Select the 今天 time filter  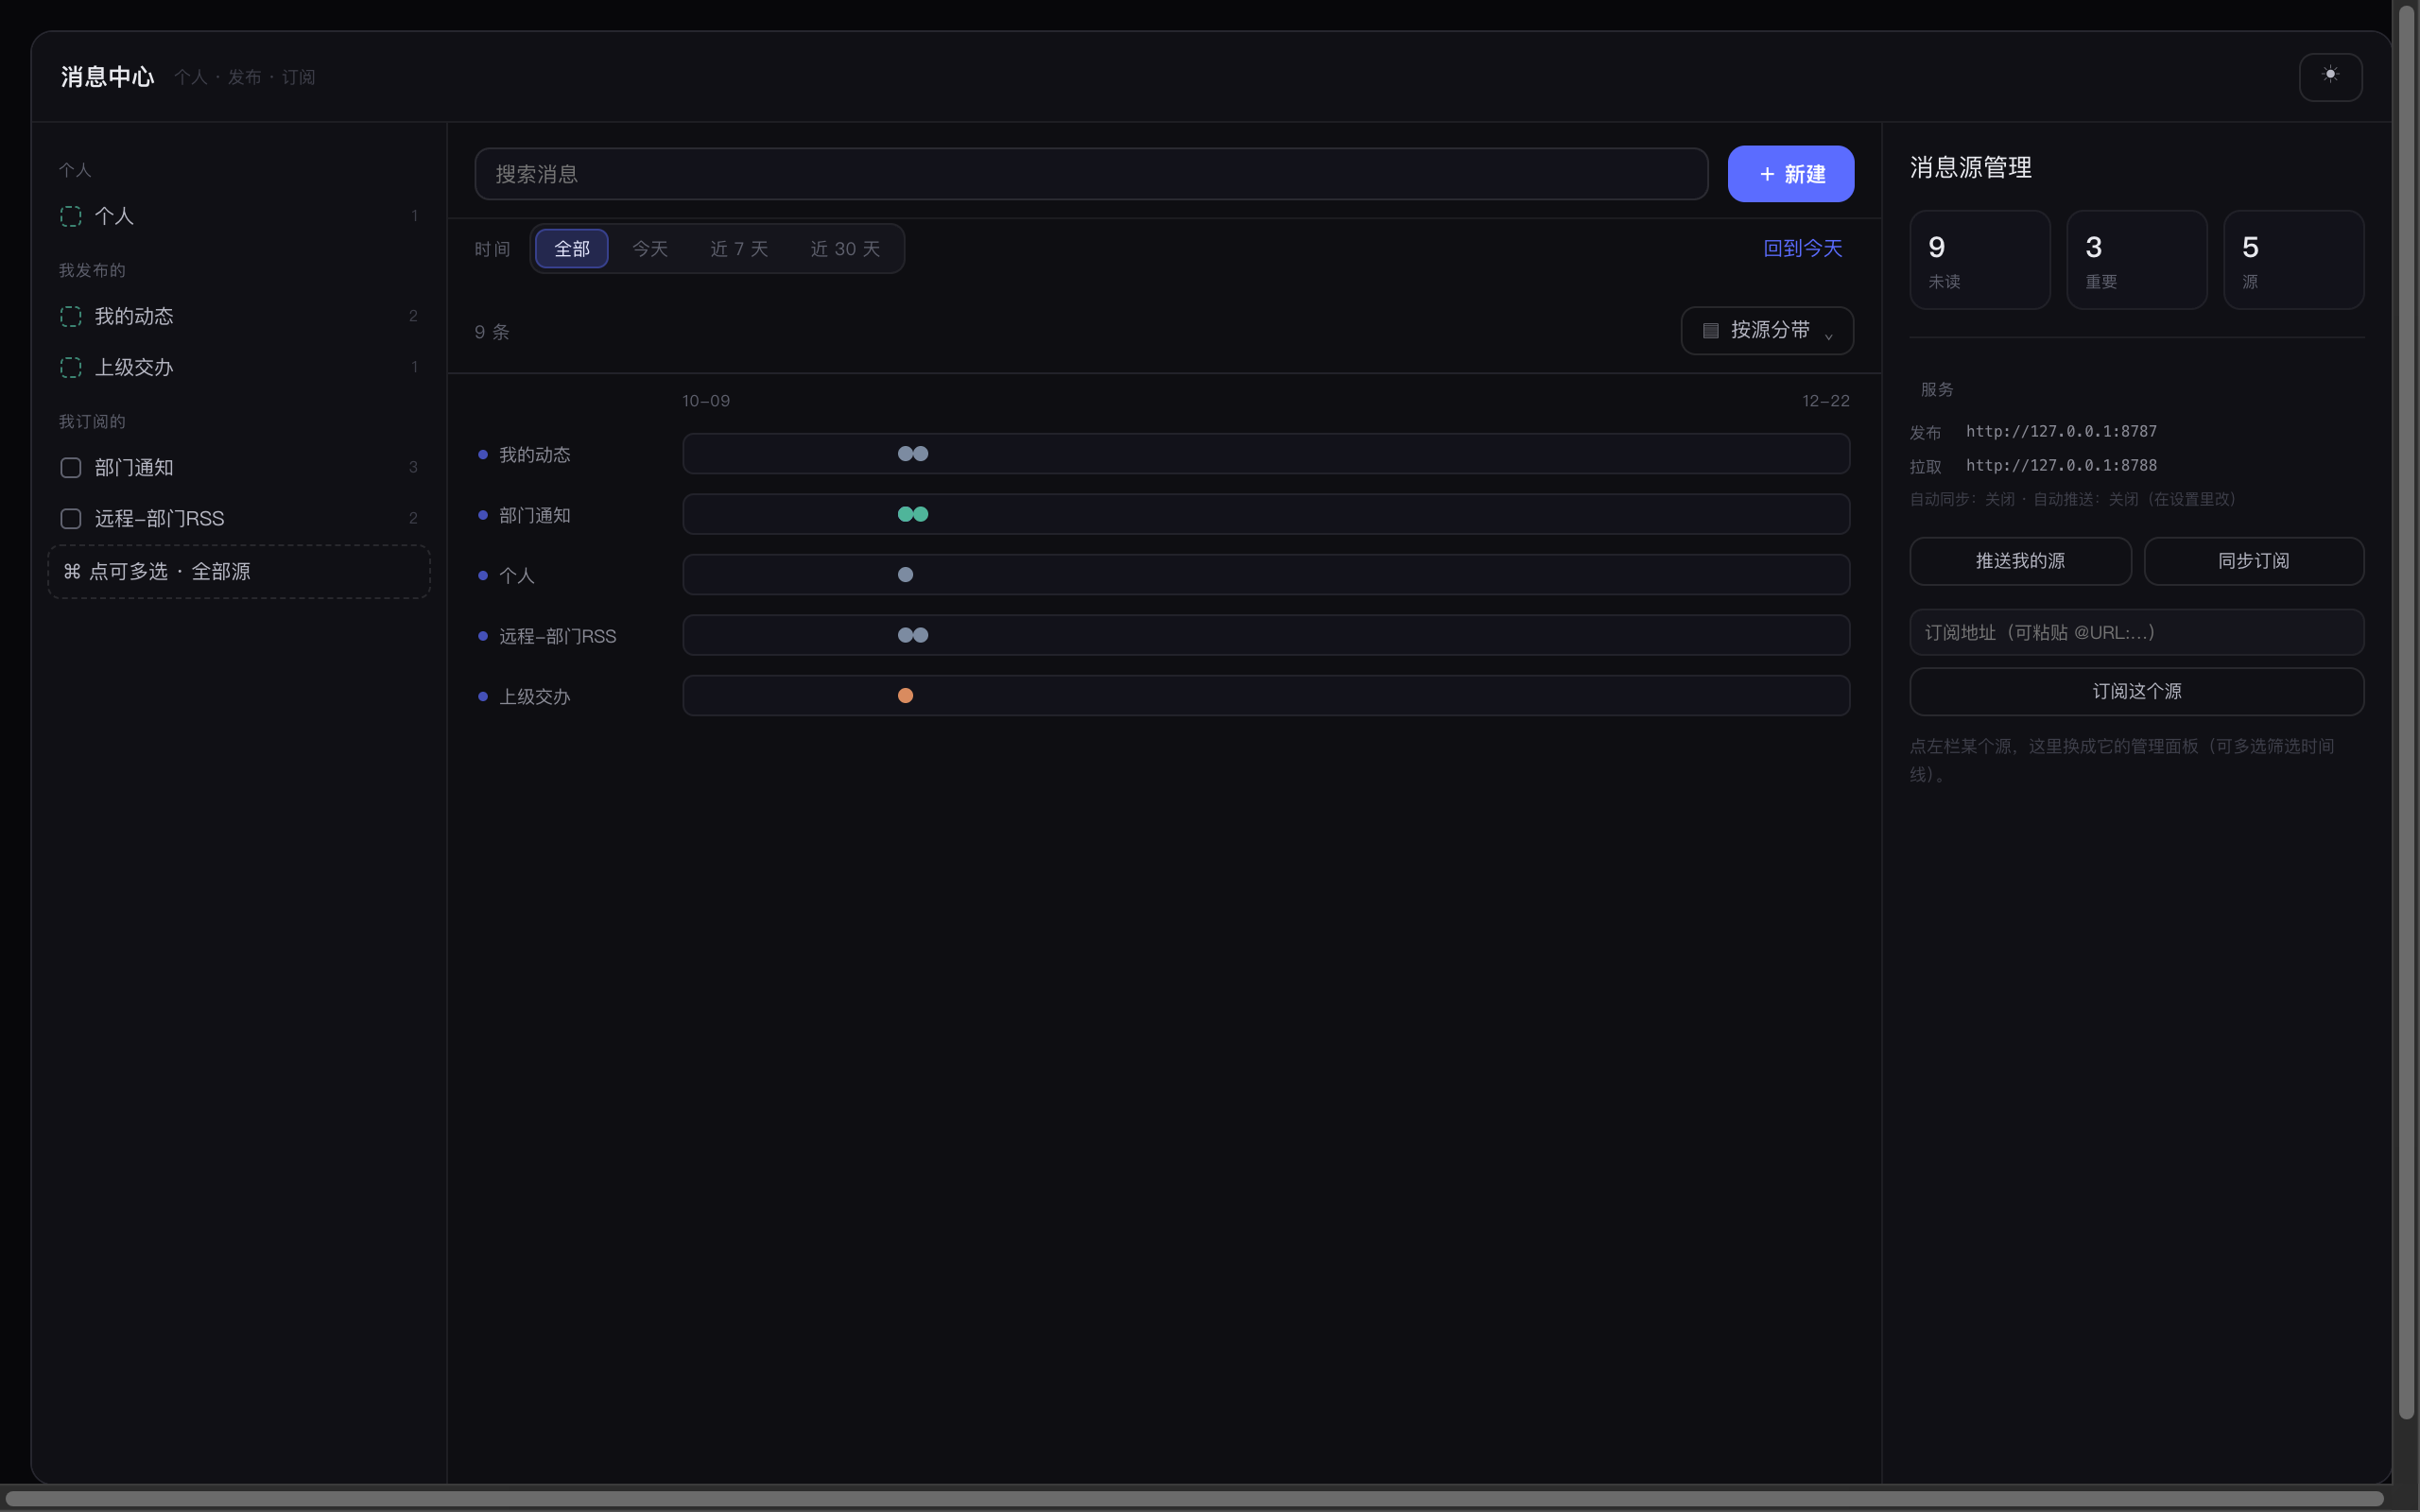click(650, 248)
